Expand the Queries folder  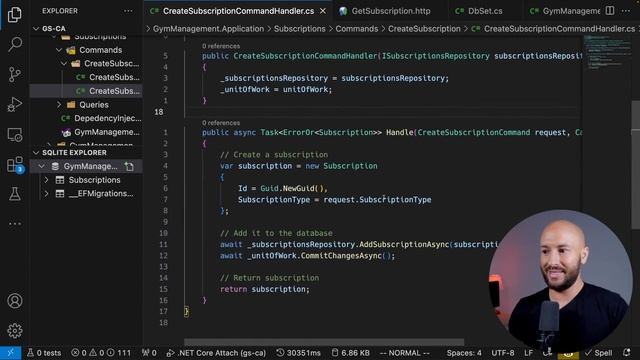tap(59, 104)
